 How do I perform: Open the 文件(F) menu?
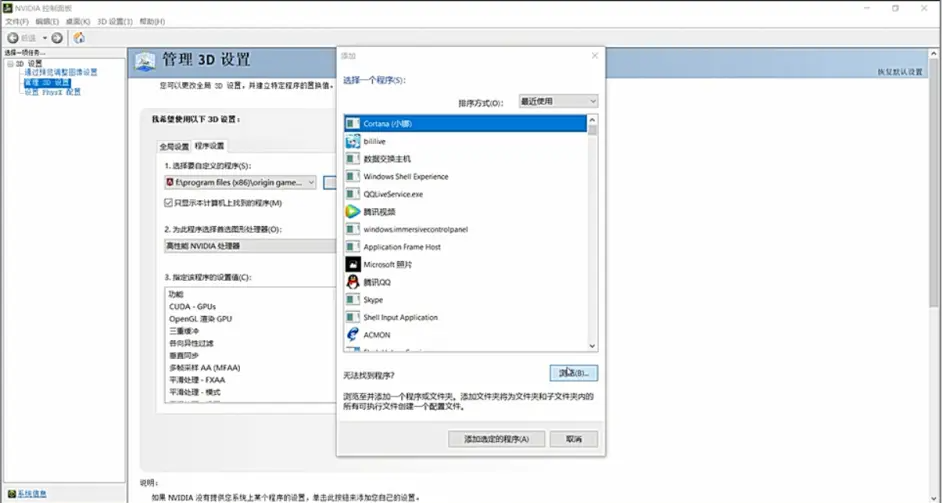(17, 22)
